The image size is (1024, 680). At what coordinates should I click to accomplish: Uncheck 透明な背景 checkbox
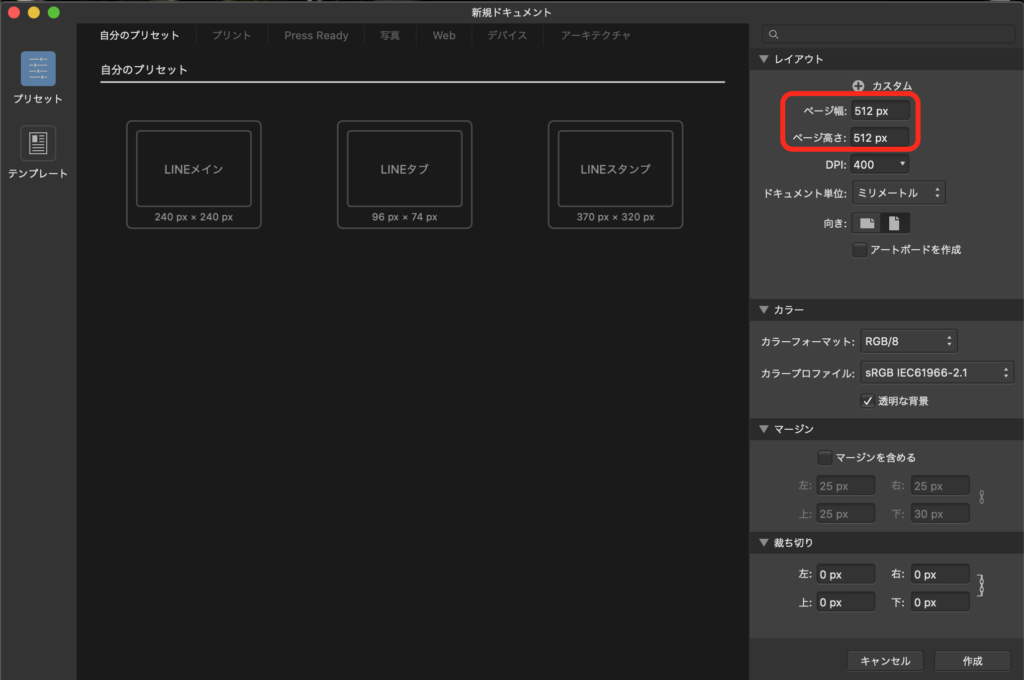coord(867,400)
